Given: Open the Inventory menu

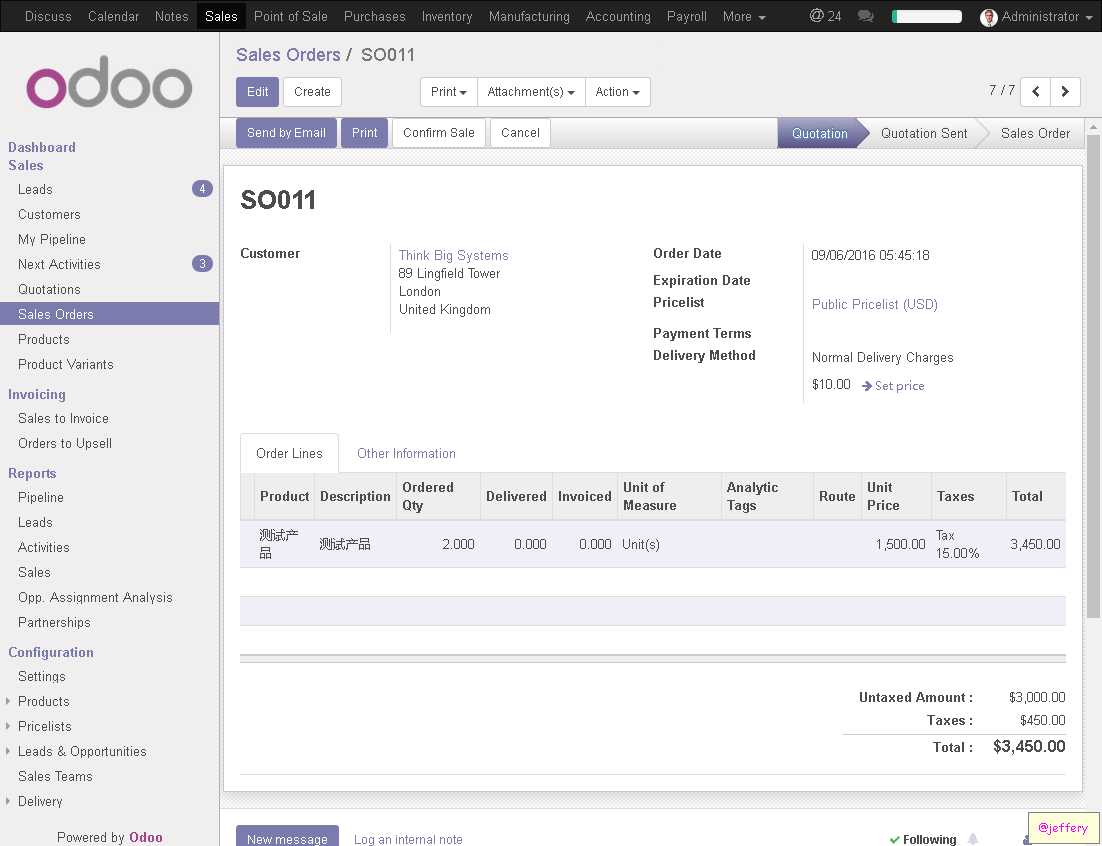Looking at the screenshot, I should [x=447, y=16].
